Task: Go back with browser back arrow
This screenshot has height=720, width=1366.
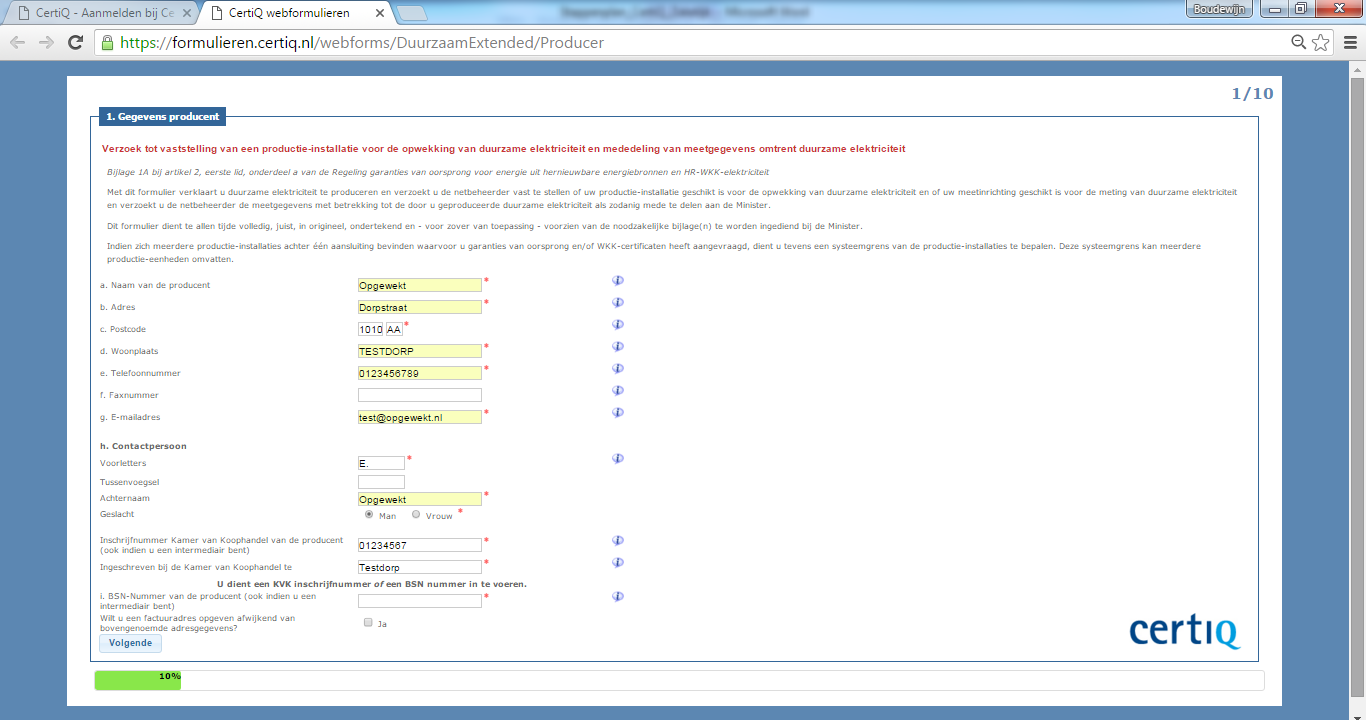Action: [18, 43]
